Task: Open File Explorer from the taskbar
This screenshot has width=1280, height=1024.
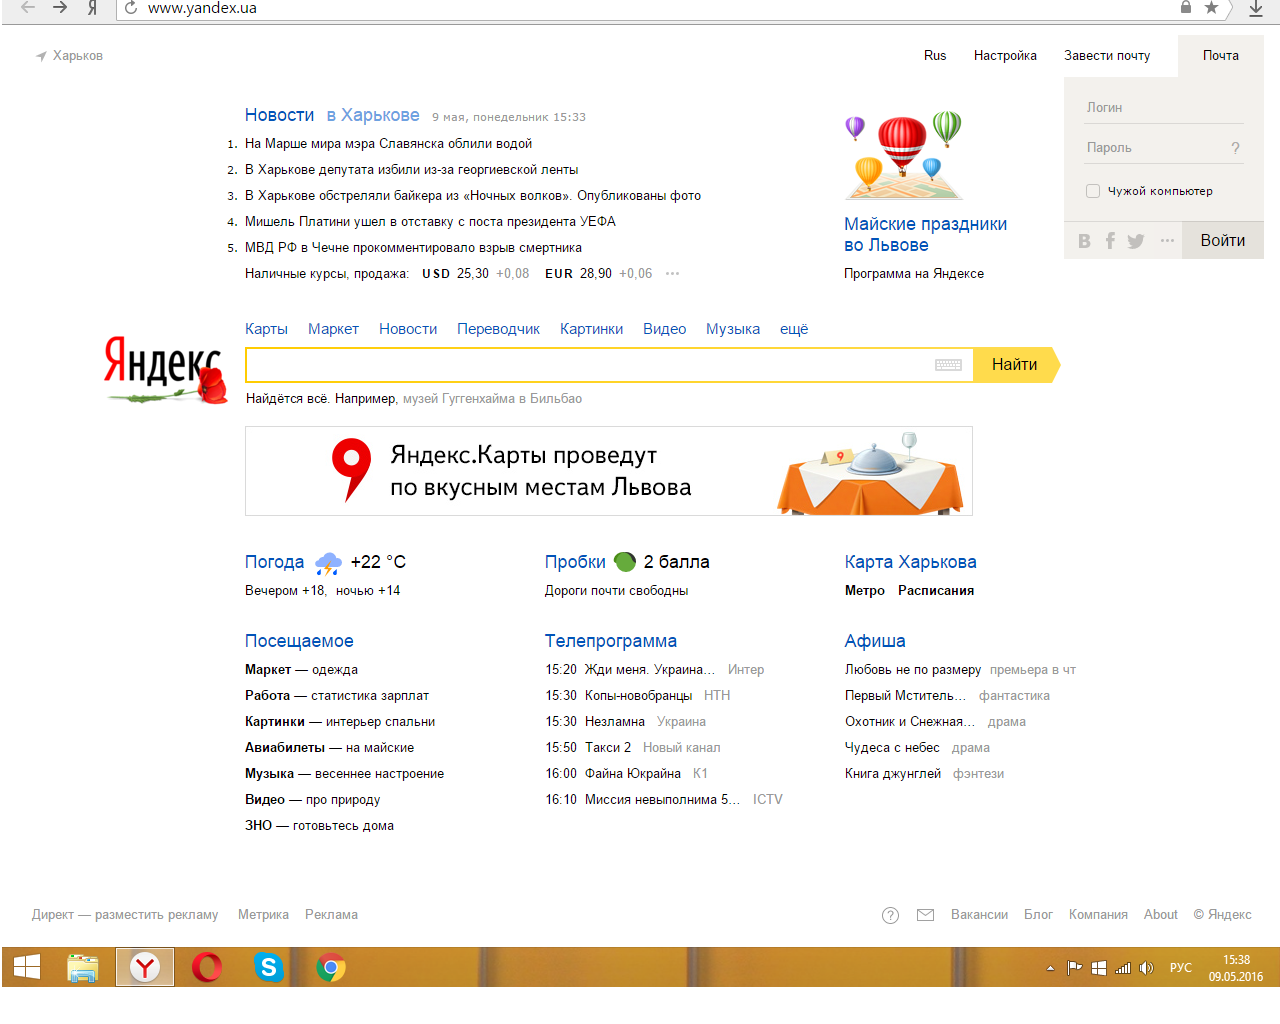Action: pos(82,967)
